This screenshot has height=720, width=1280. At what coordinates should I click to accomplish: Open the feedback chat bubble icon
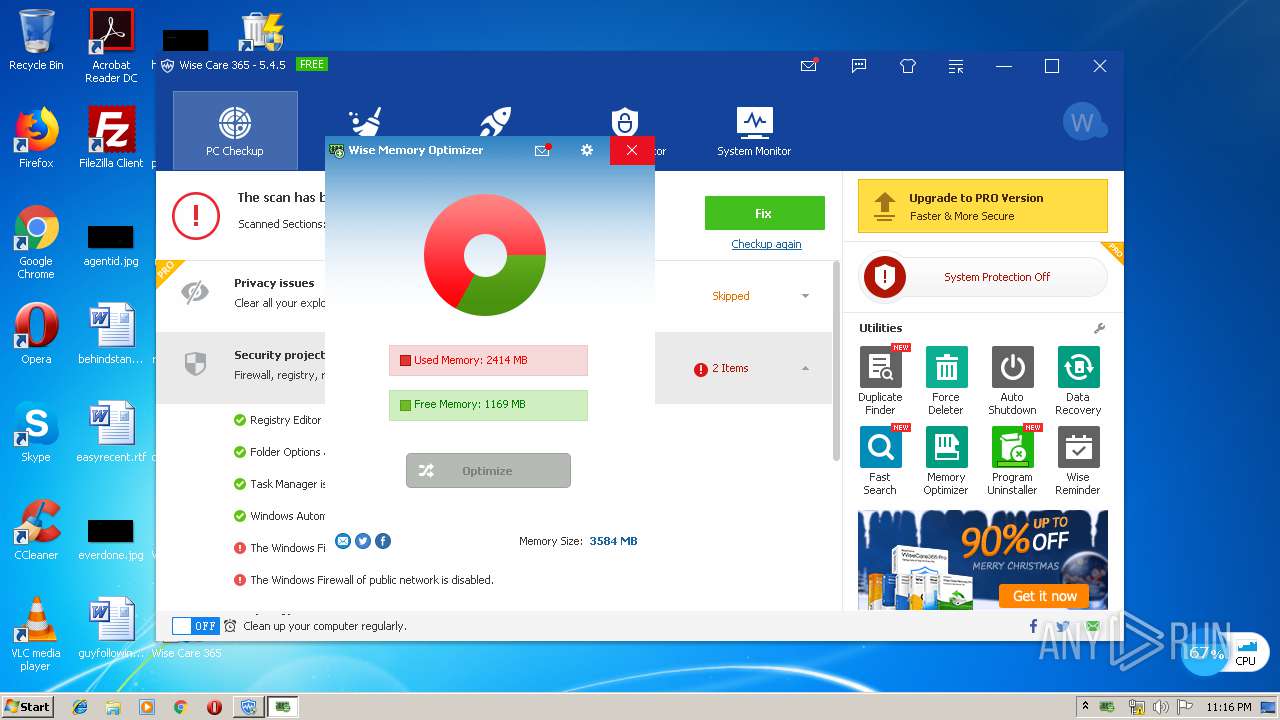click(x=859, y=66)
